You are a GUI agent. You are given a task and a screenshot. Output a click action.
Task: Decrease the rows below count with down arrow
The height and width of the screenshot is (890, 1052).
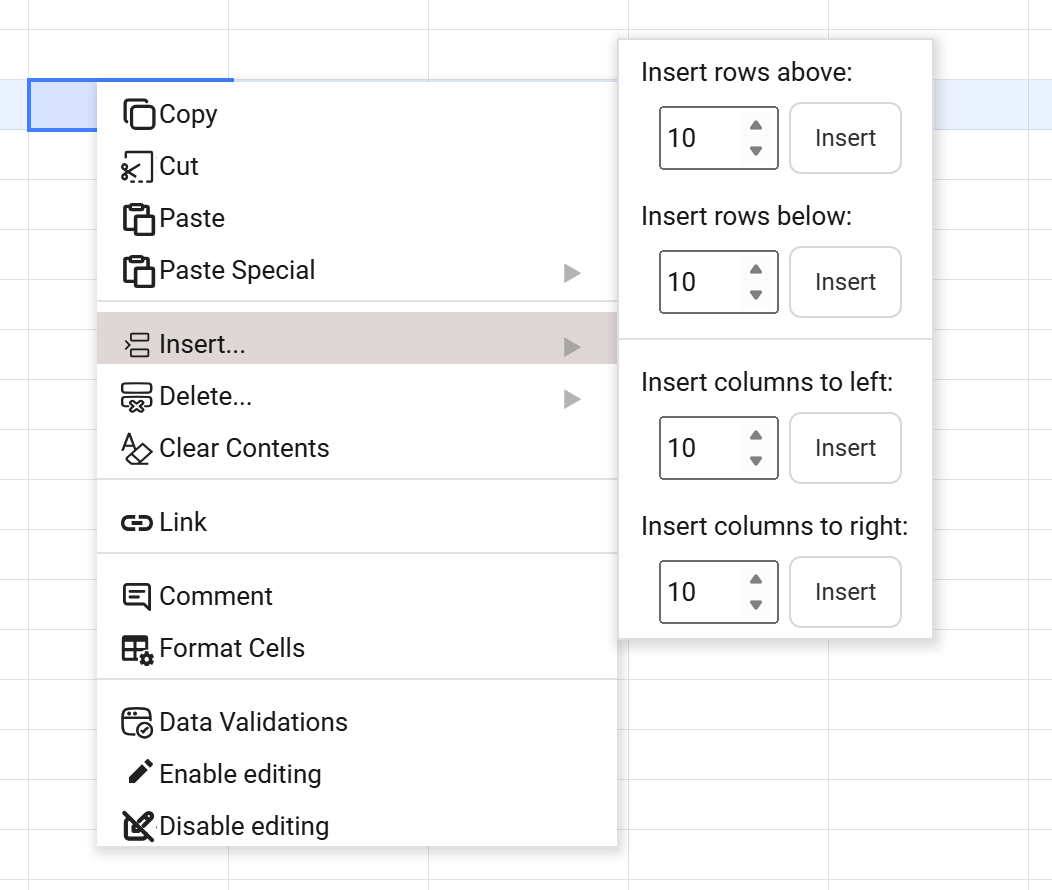(x=756, y=295)
